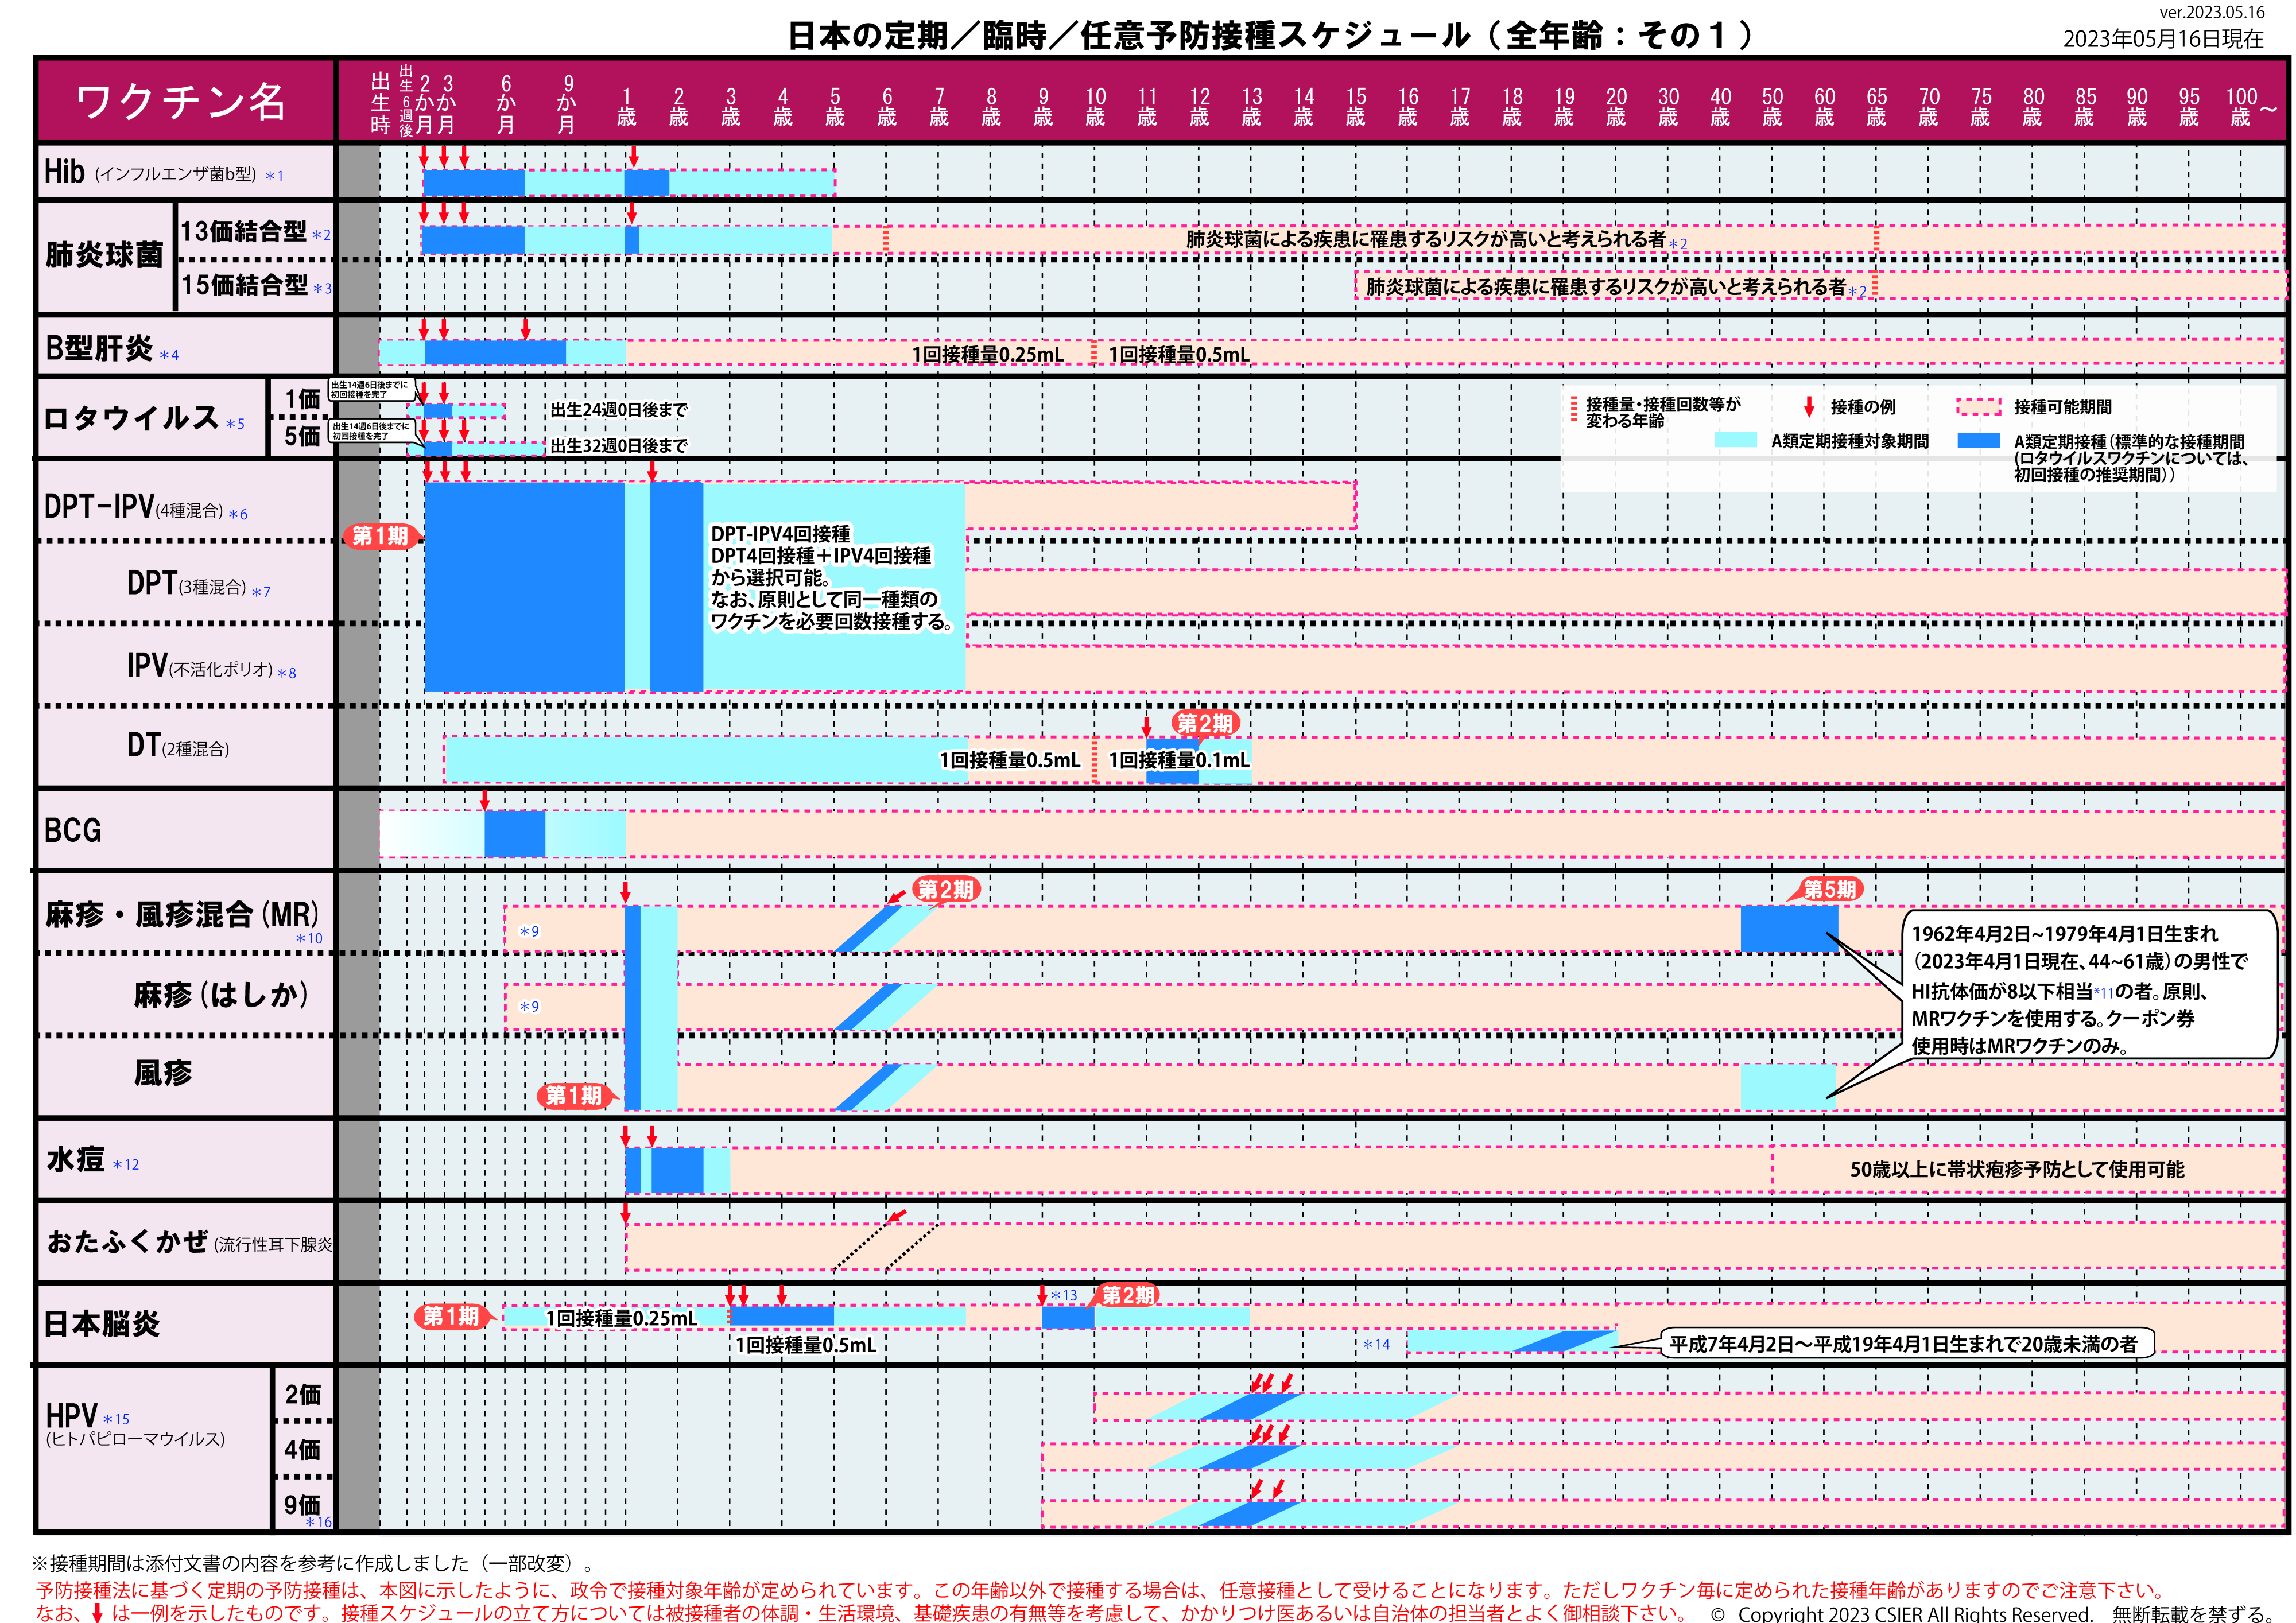Screen dimensions: 2296x1623
Task: Select the blue swatch for 標準的な接種期間 legend
Action: 1979,440
